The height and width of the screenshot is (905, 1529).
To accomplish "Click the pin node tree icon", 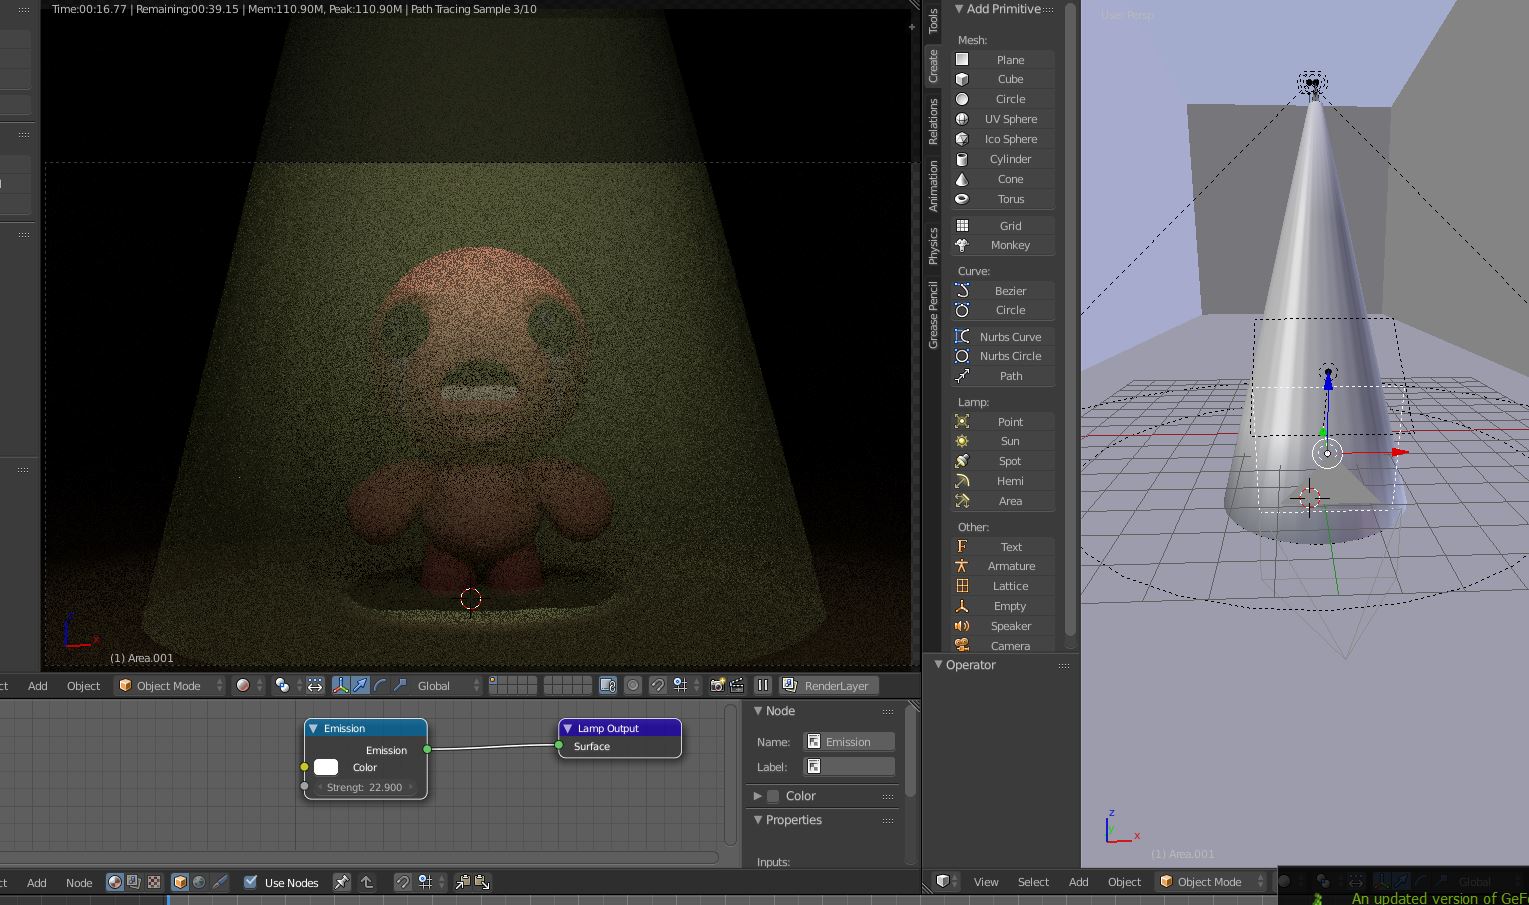I will tap(342, 882).
